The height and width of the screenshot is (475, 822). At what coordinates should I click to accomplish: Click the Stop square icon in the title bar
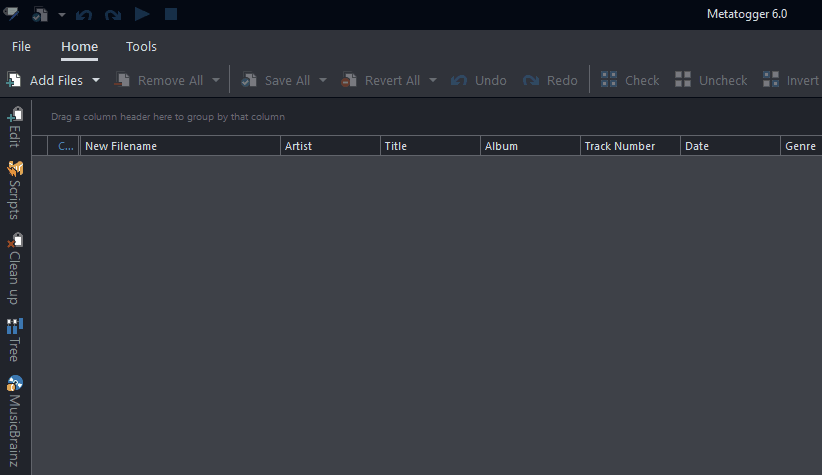click(171, 14)
